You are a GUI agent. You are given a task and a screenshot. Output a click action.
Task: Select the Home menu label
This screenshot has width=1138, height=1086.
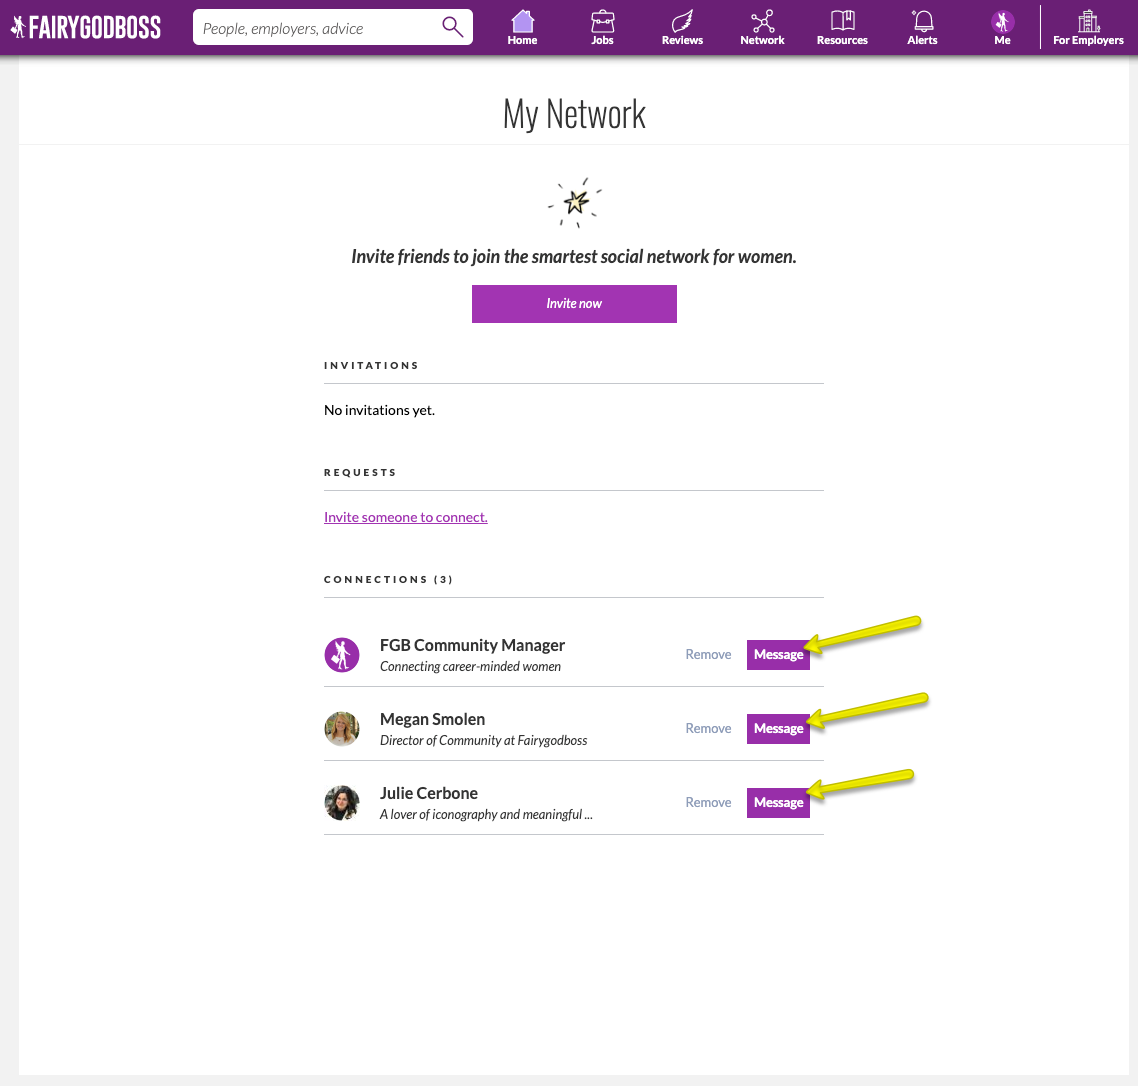(523, 41)
